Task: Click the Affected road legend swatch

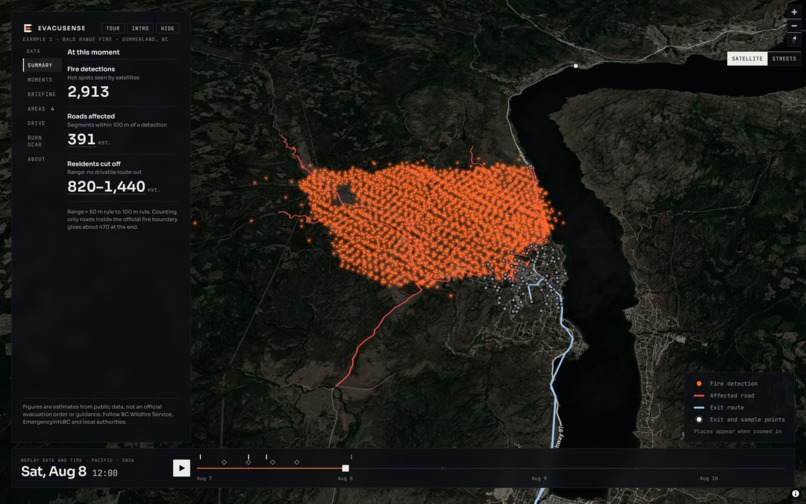Action: tap(699, 395)
